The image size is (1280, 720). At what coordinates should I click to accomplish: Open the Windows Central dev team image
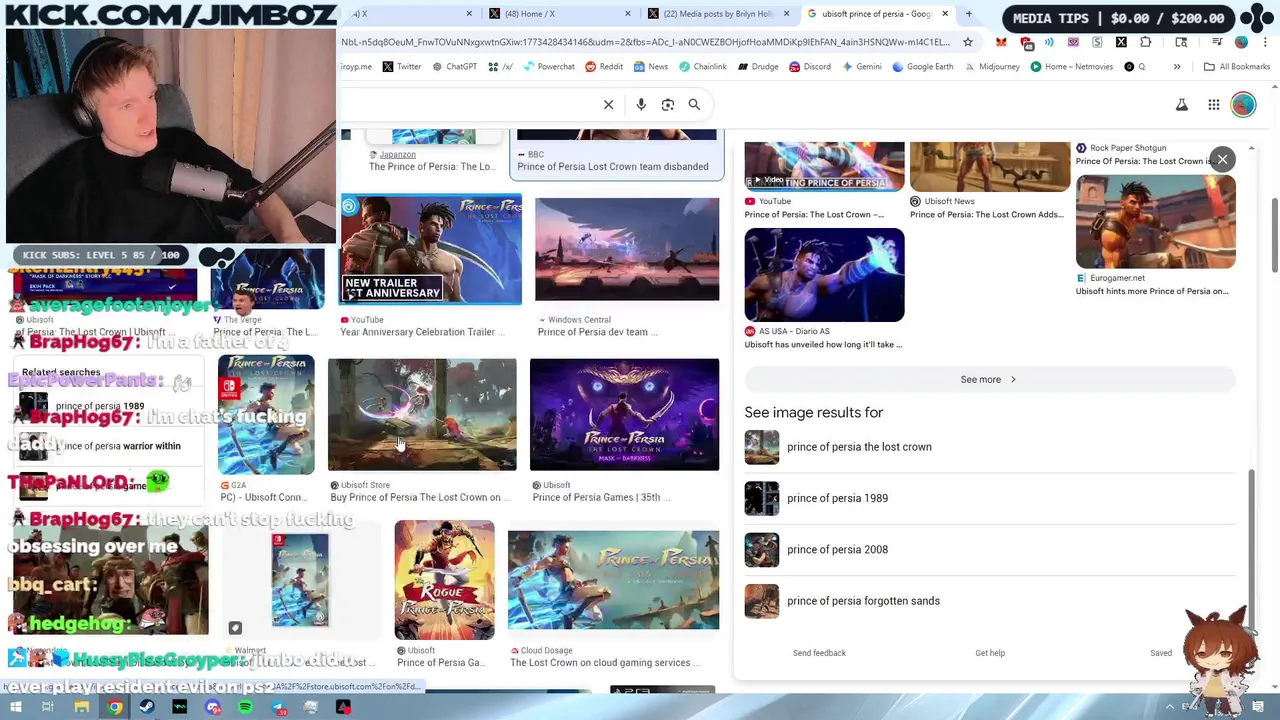click(627, 249)
